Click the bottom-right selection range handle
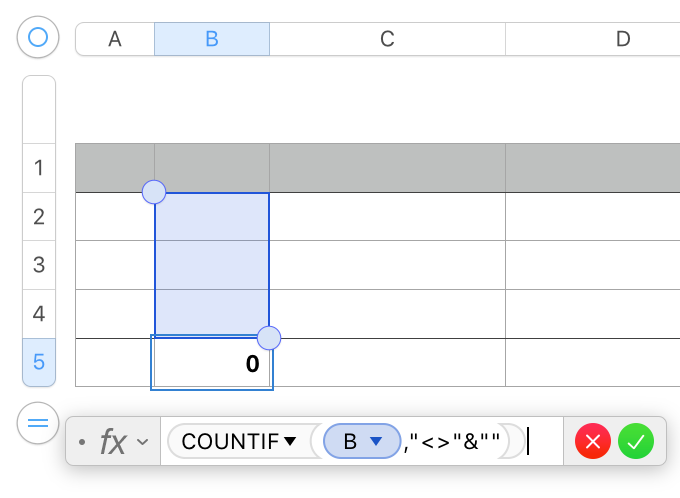This screenshot has width=680, height=498. click(x=269, y=337)
